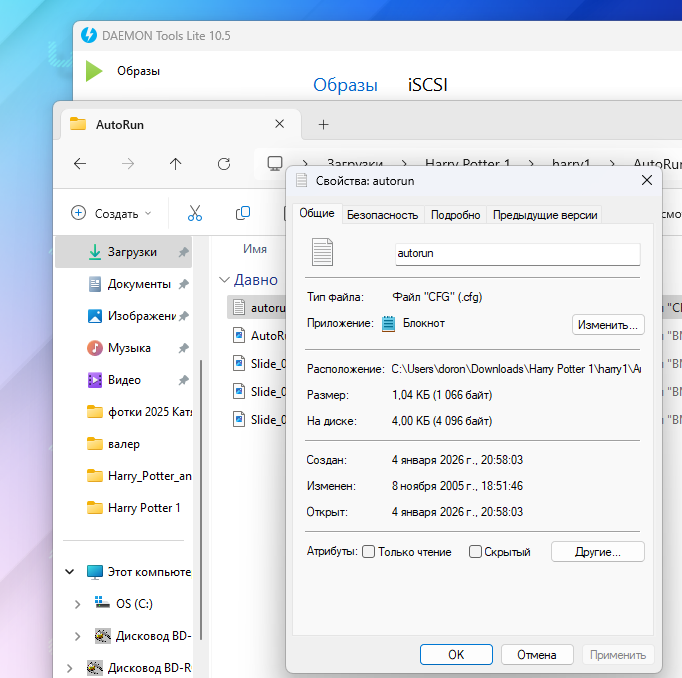Open the Создать dropdown menu
Screen dimensions: 682x678
tap(111, 213)
